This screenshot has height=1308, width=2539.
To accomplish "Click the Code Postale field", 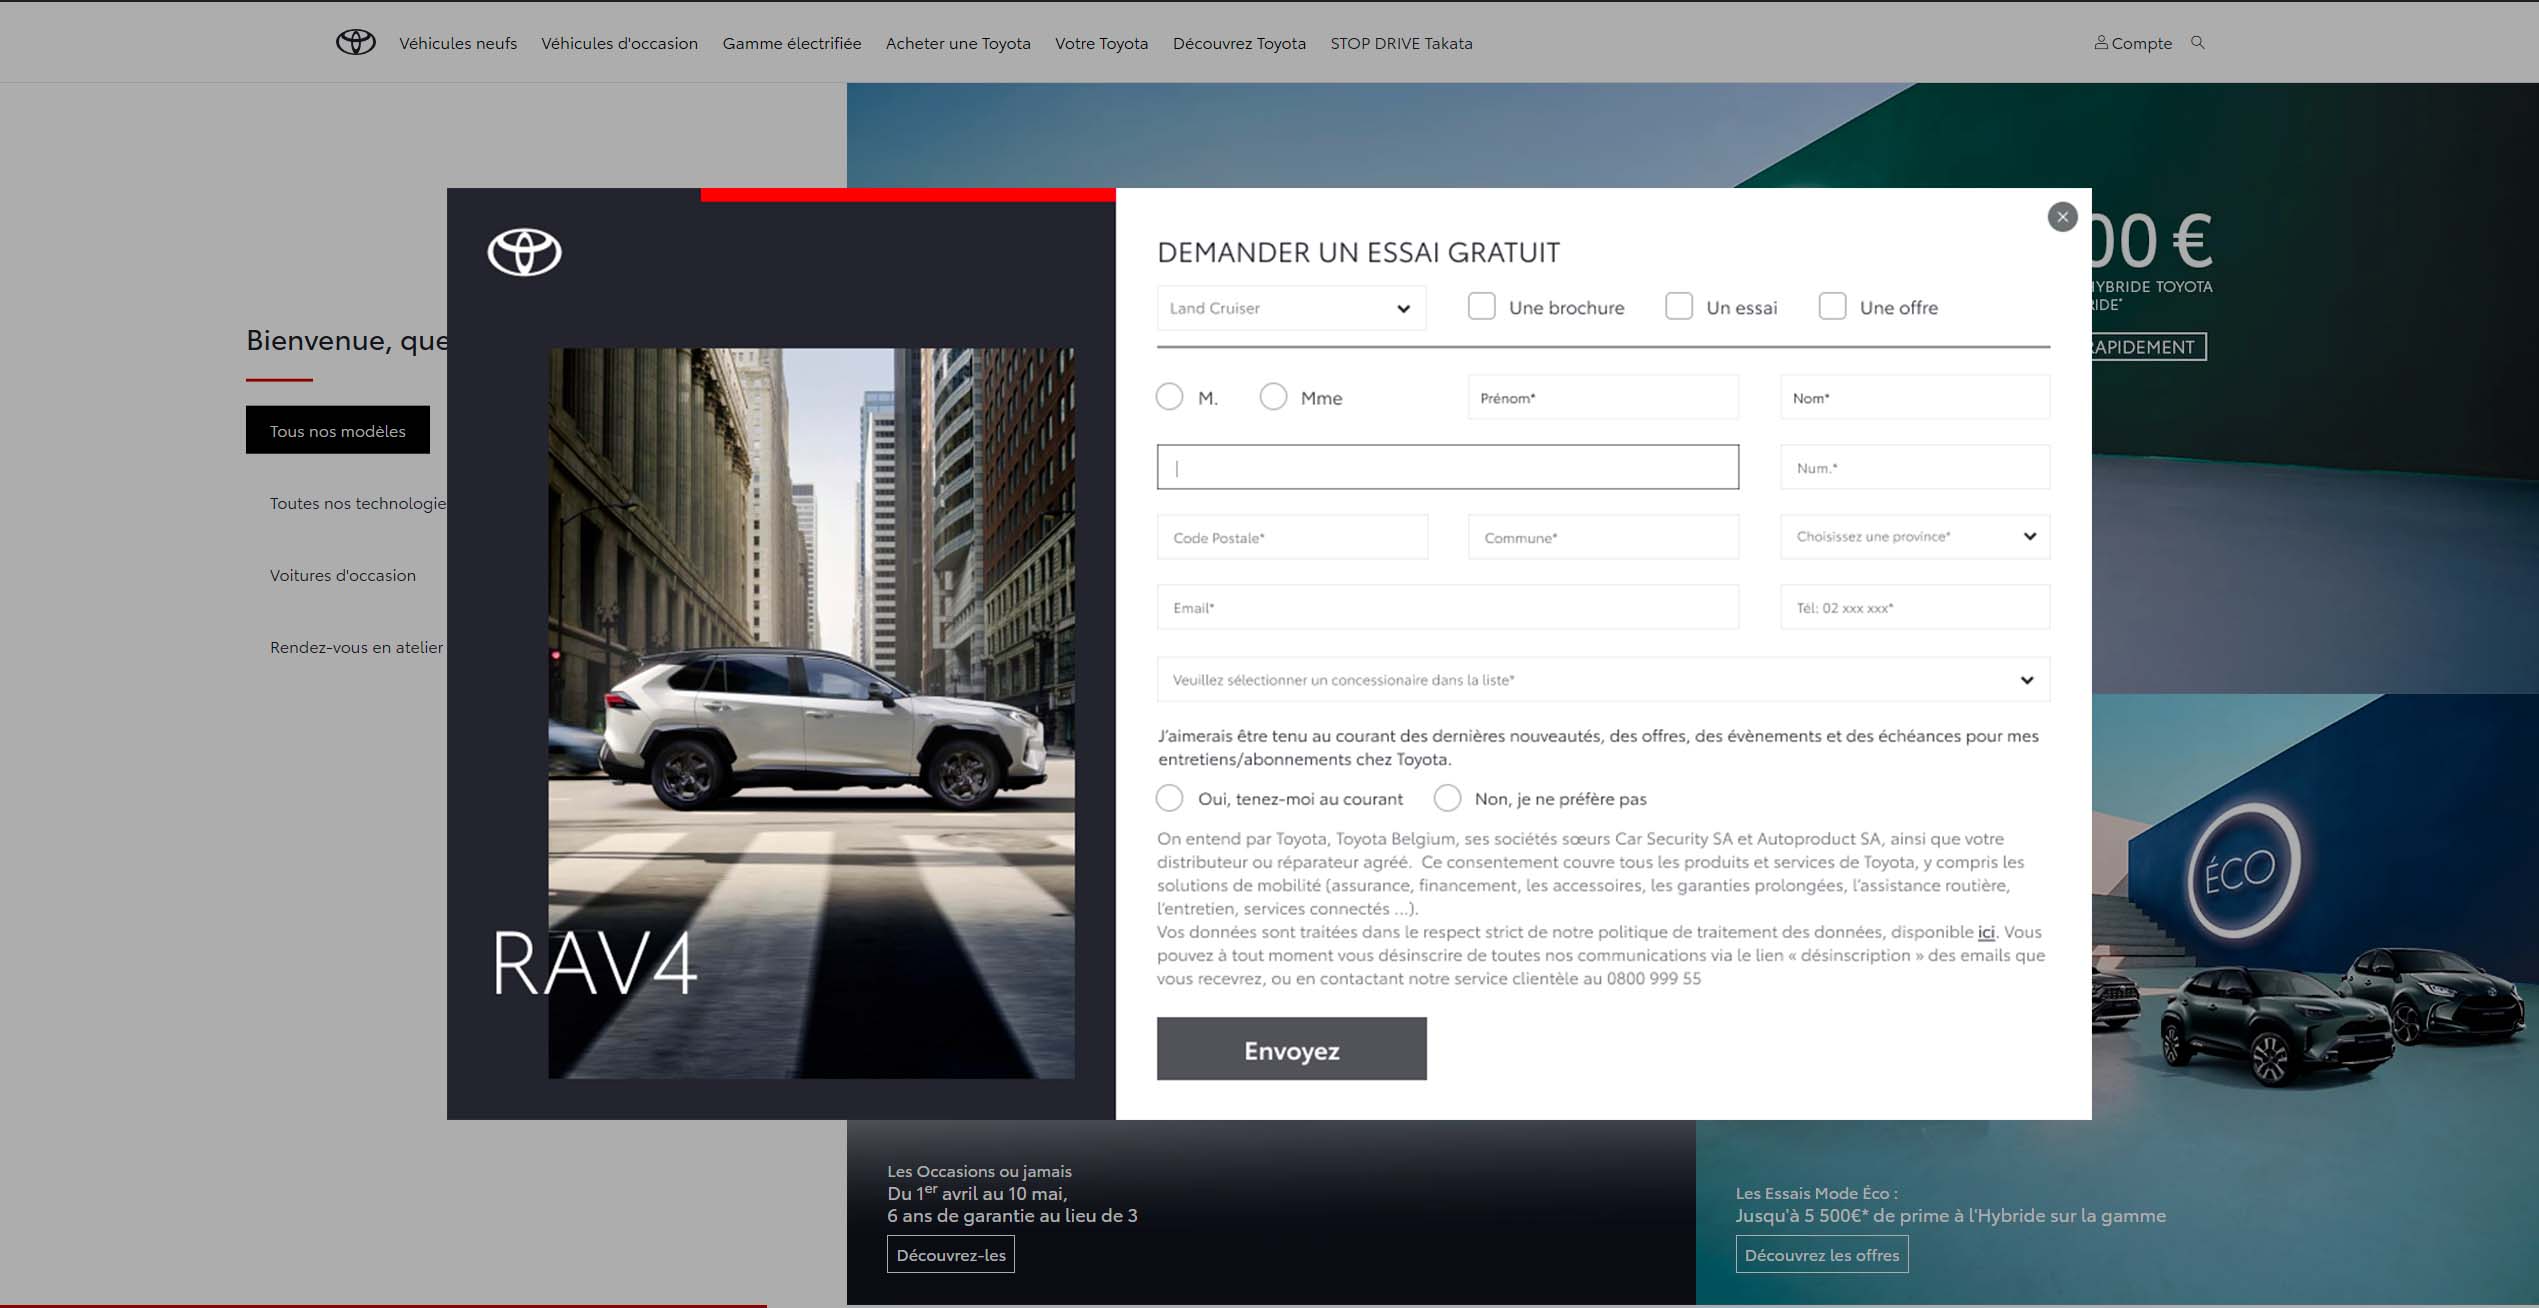I will click(1292, 537).
